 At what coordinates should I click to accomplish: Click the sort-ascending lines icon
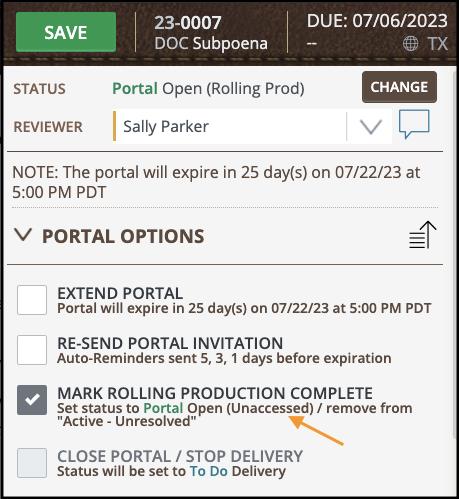[423, 235]
